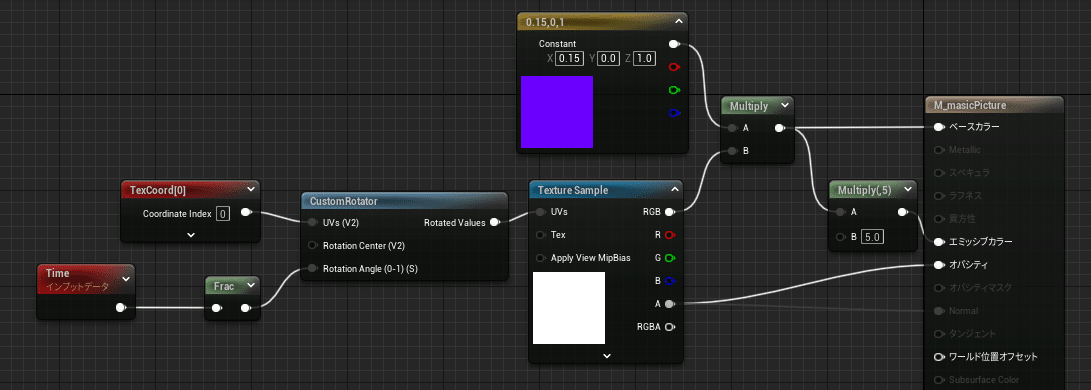
Task: Select the RGBA output pin on Texture Sample
Action: coord(670,327)
